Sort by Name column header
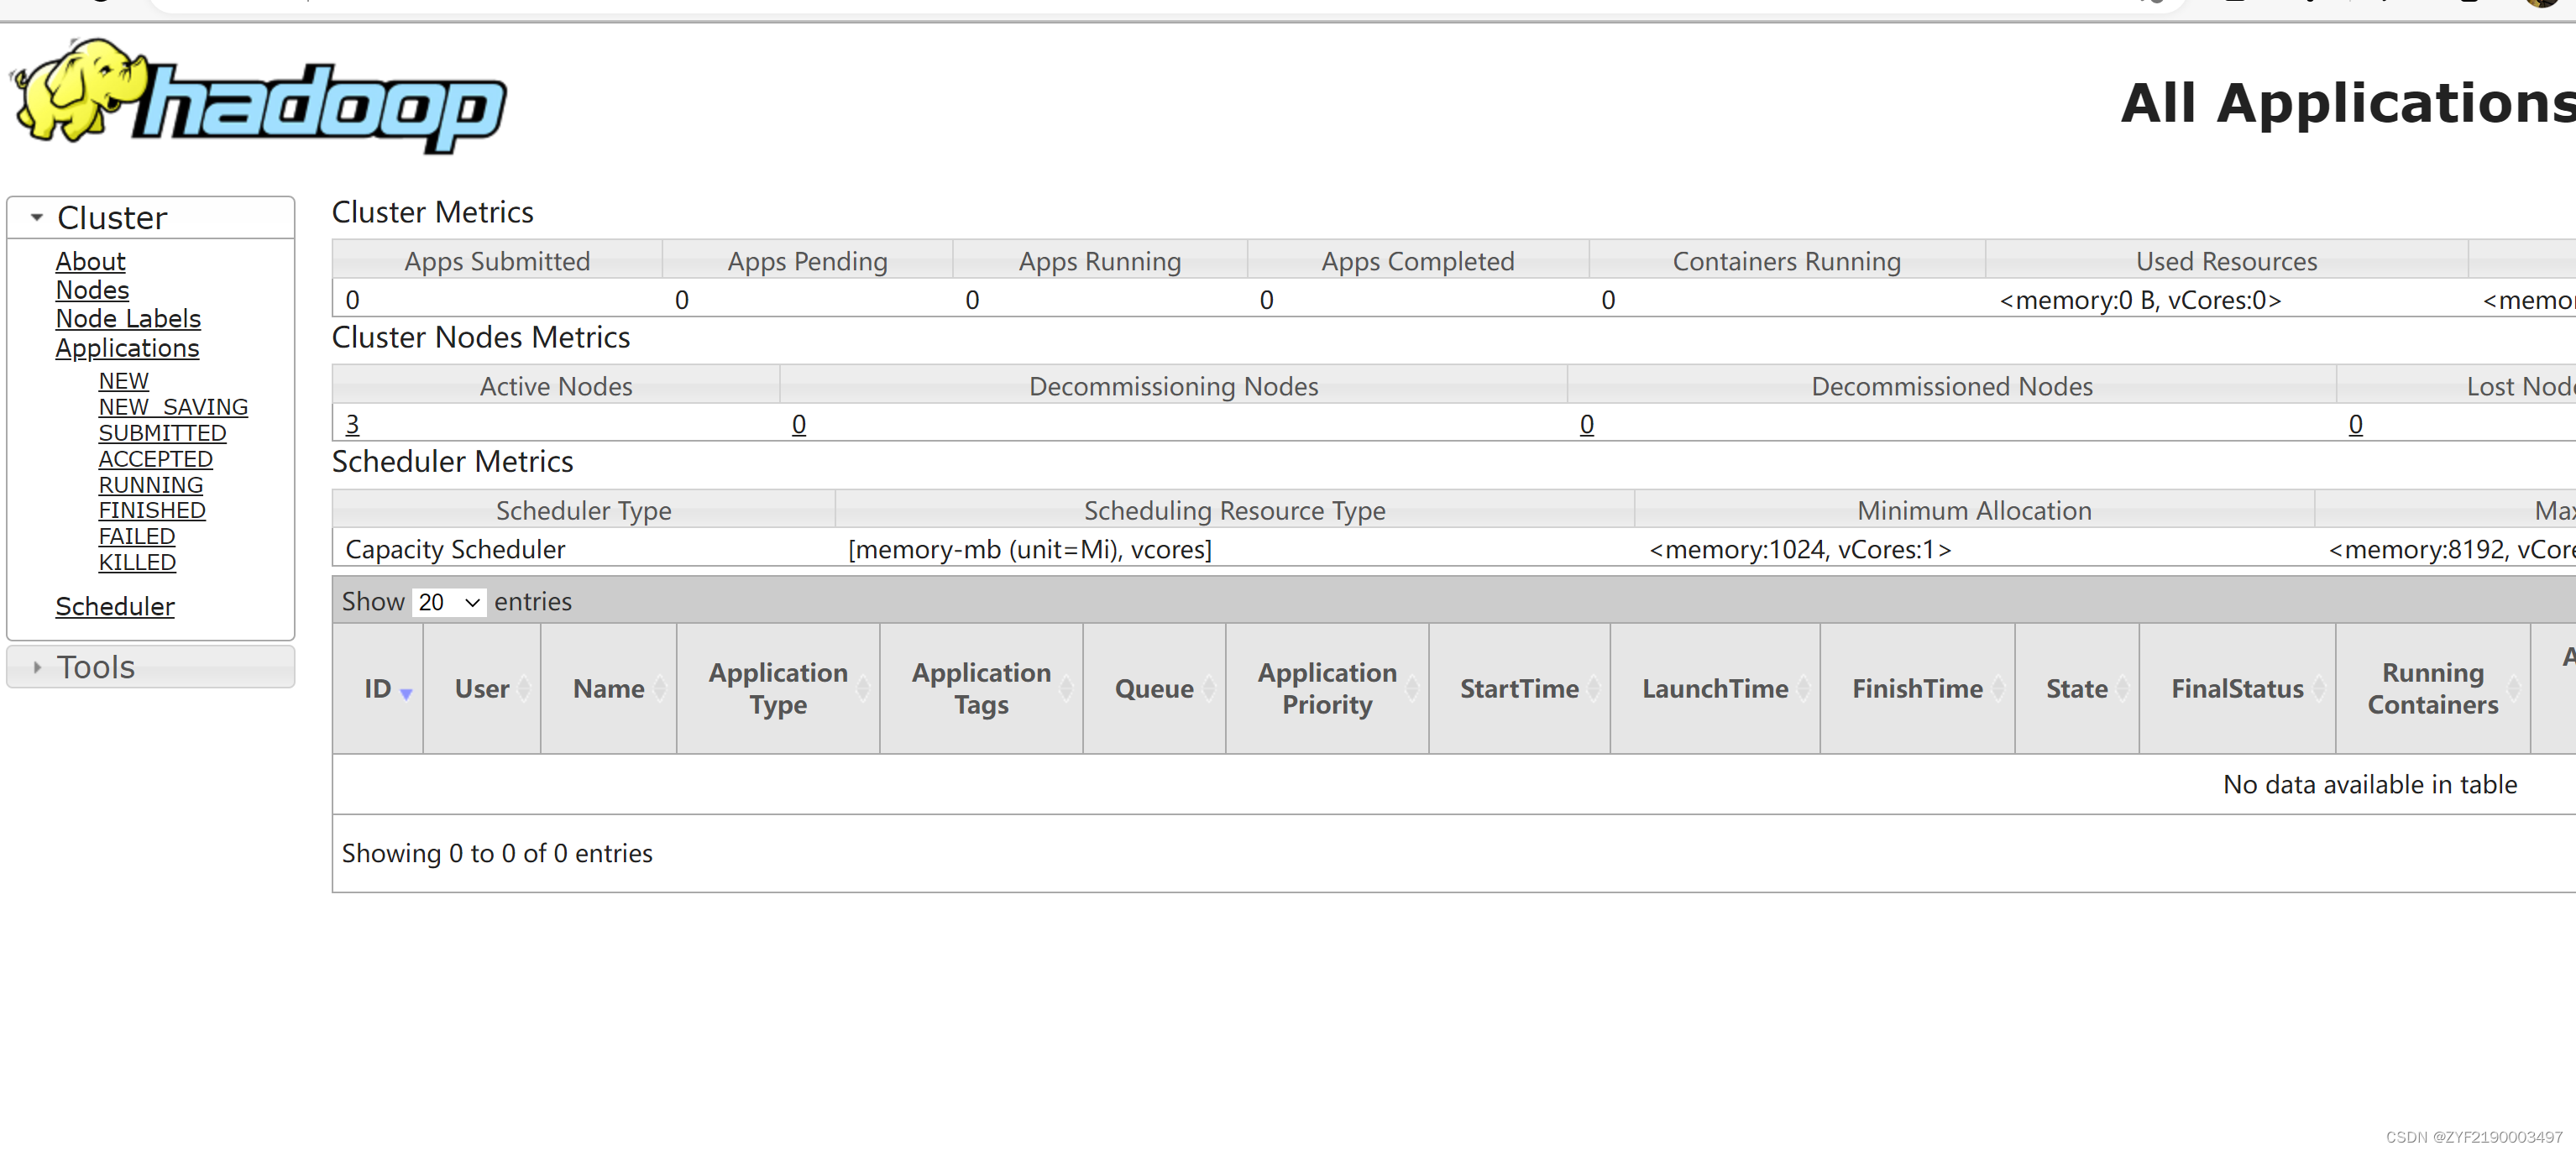 point(609,689)
